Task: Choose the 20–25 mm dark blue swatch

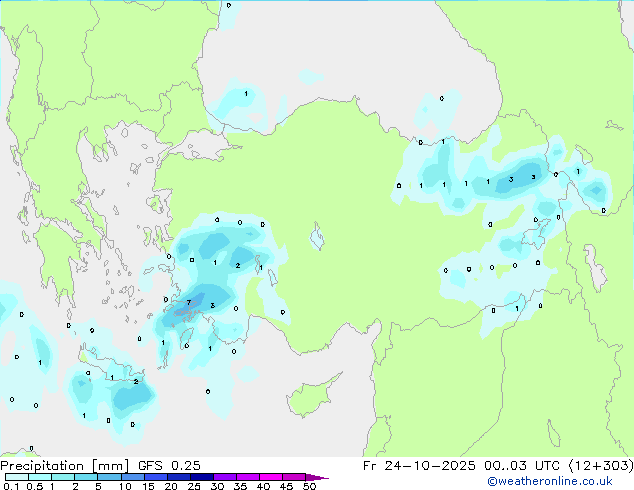Action: 179,477
